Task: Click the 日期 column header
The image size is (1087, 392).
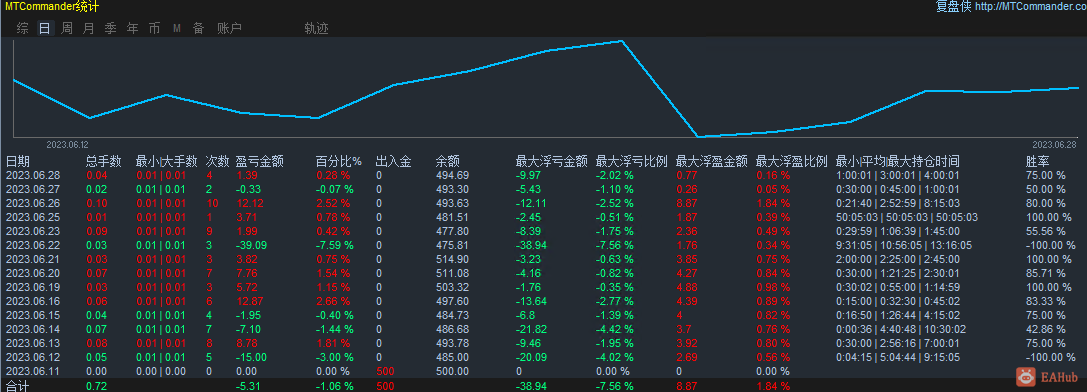Action: tap(18, 161)
